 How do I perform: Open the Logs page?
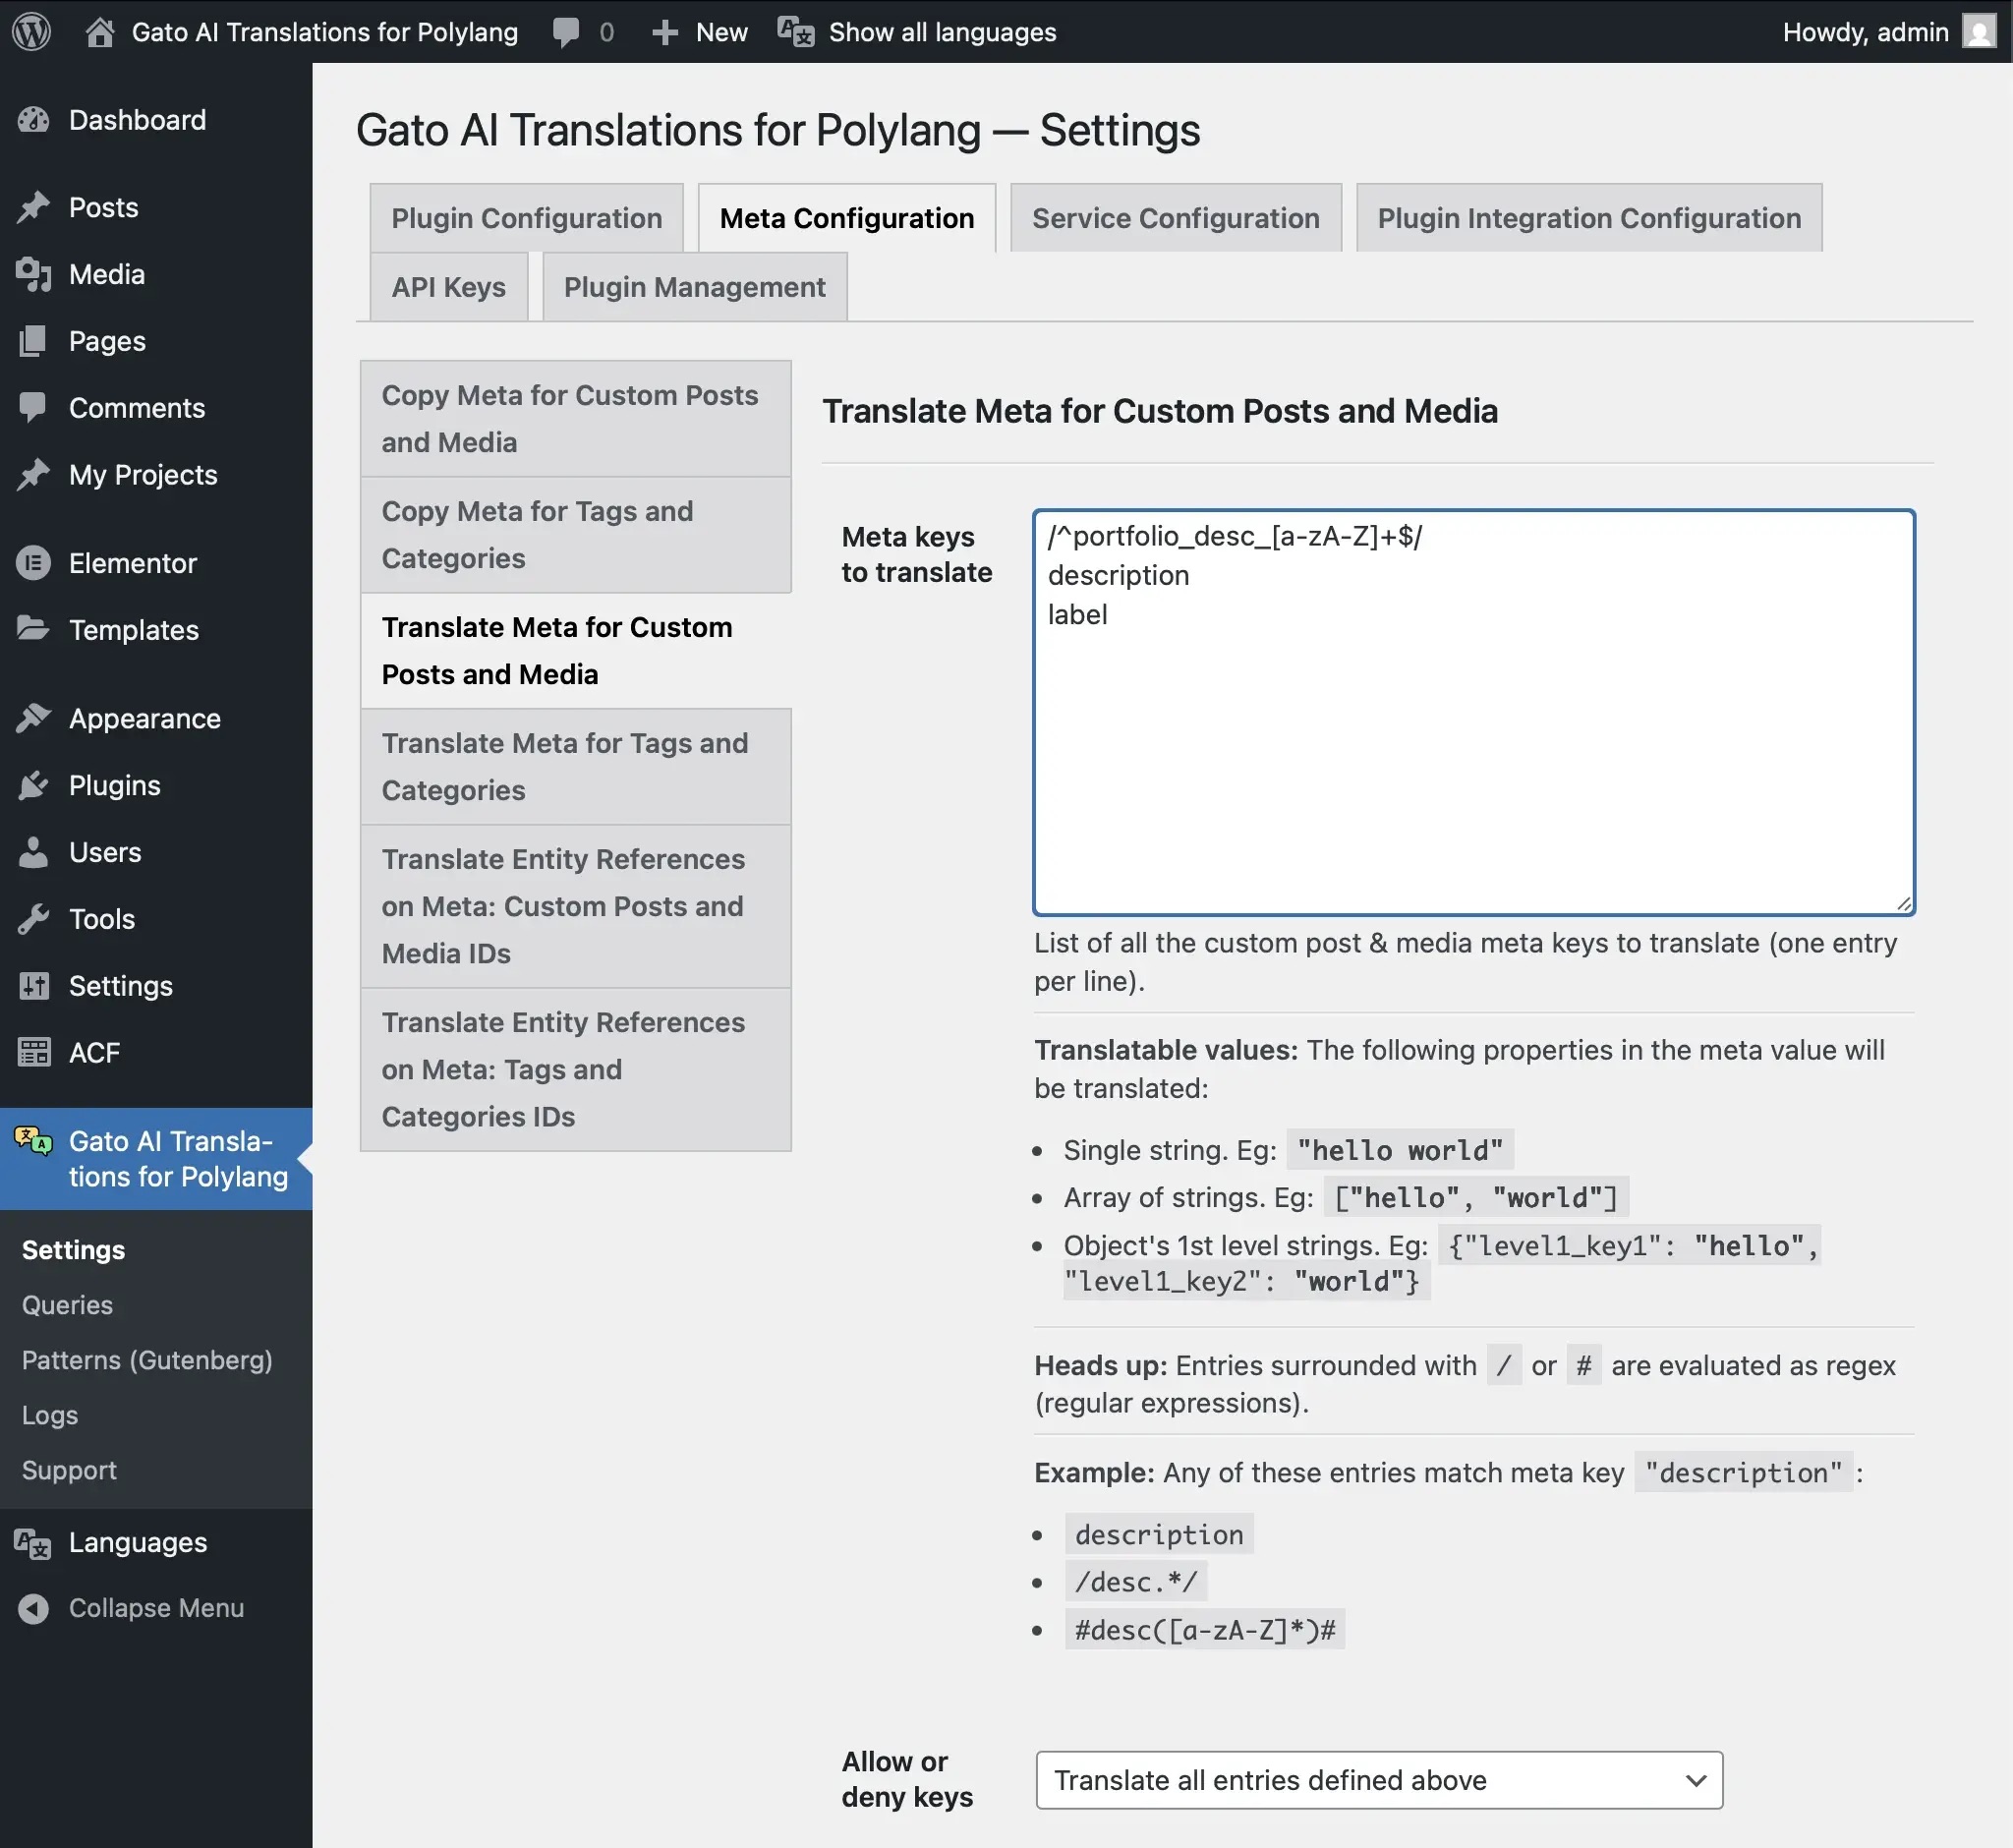pos(48,1414)
